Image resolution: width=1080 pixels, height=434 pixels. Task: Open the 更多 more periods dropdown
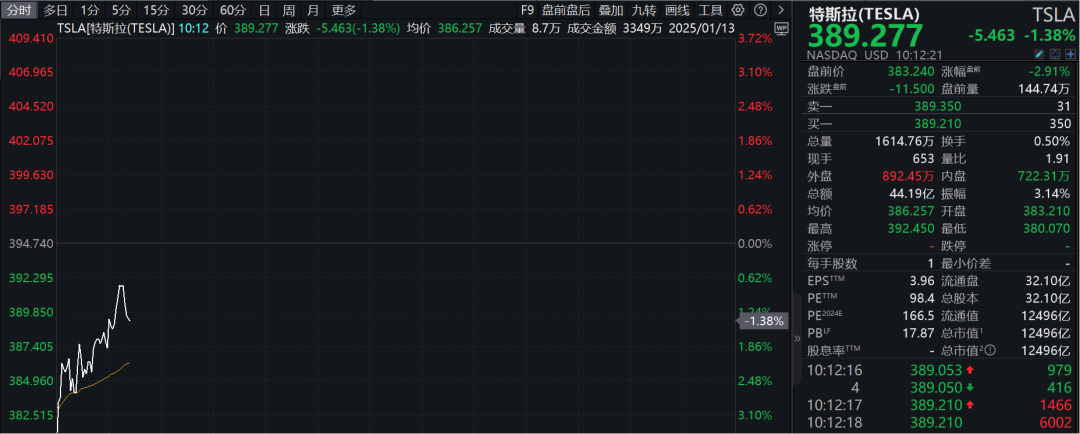[344, 10]
